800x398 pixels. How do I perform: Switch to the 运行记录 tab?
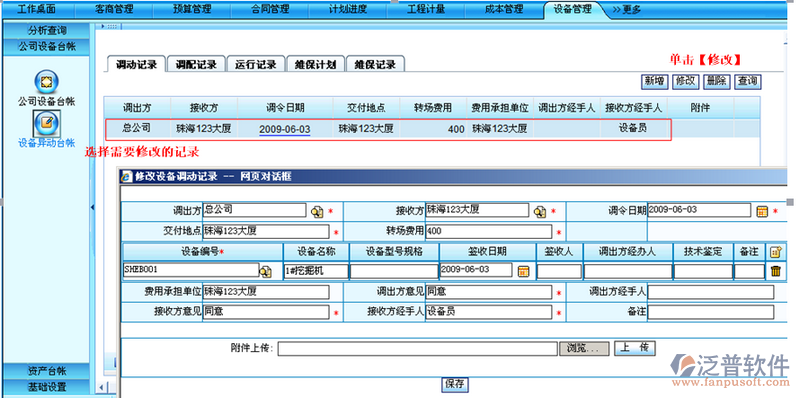tap(256, 64)
